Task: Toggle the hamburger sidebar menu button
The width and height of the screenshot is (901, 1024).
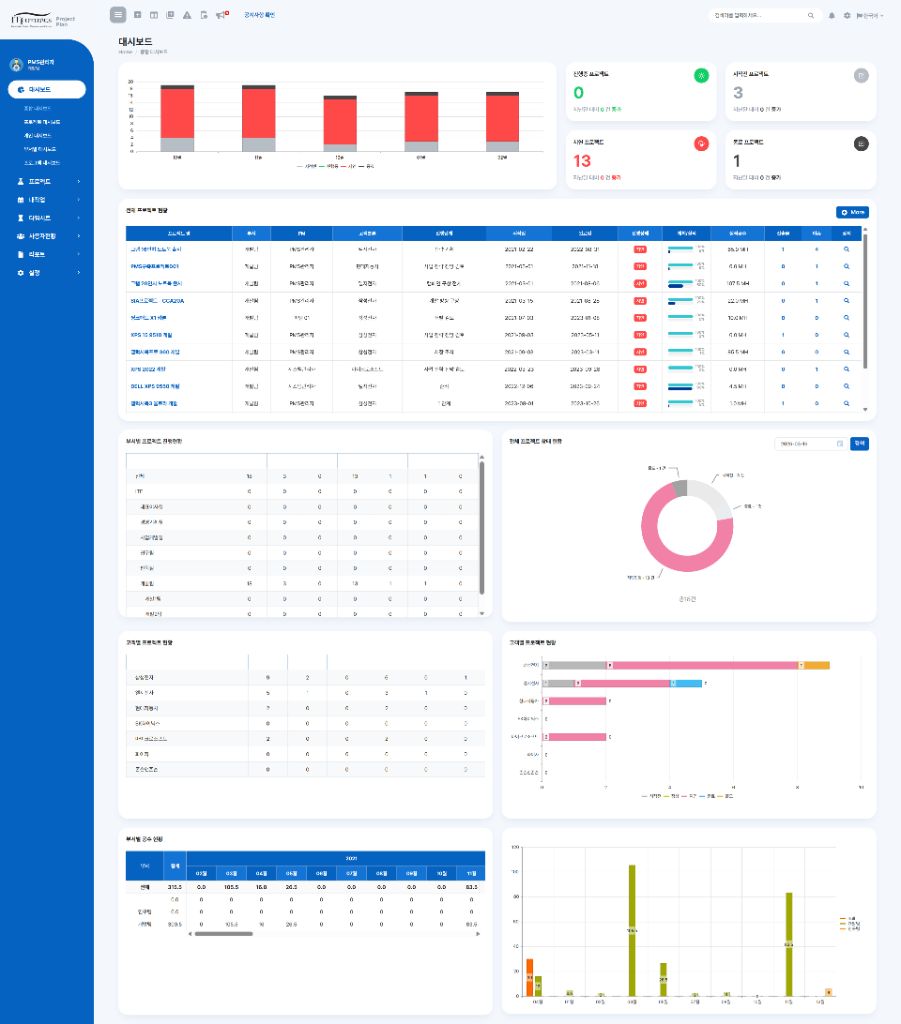Action: pyautogui.click(x=118, y=14)
